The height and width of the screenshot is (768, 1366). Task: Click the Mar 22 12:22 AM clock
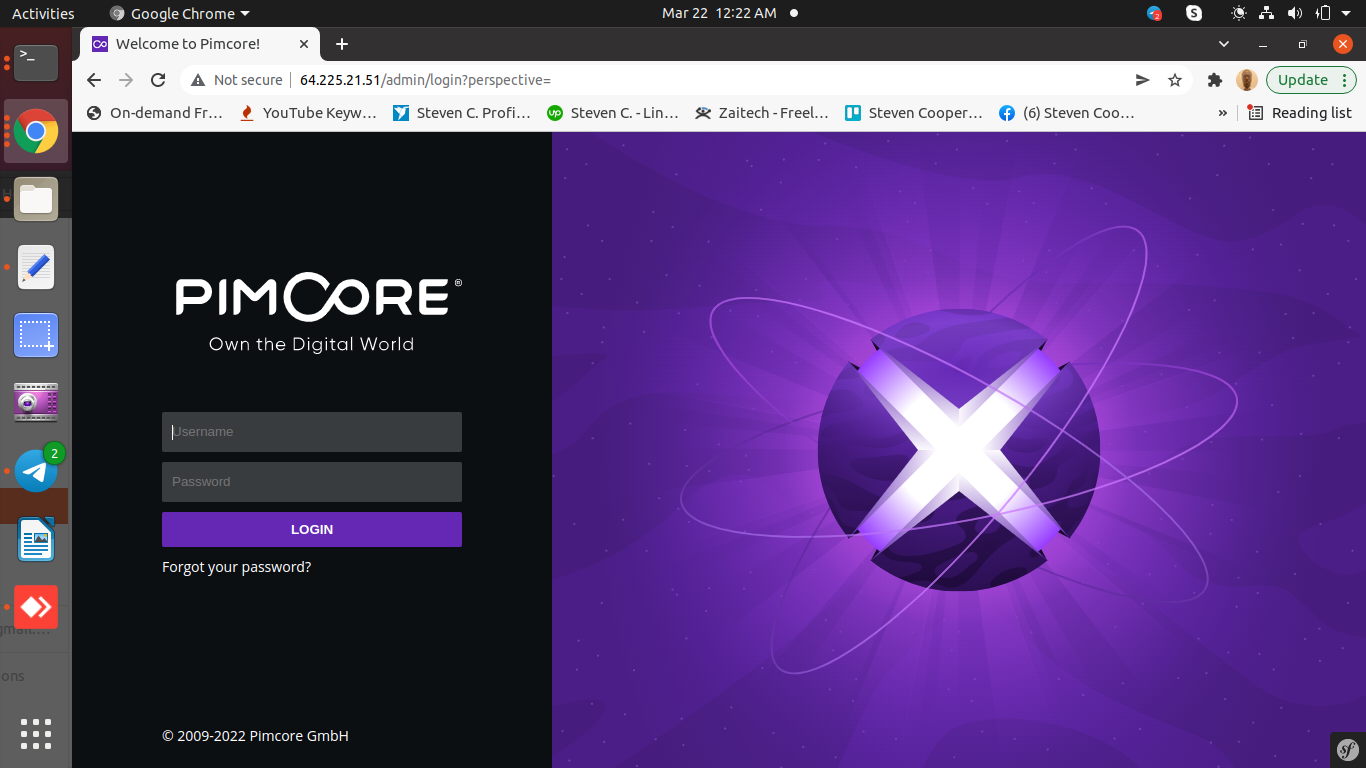(719, 13)
